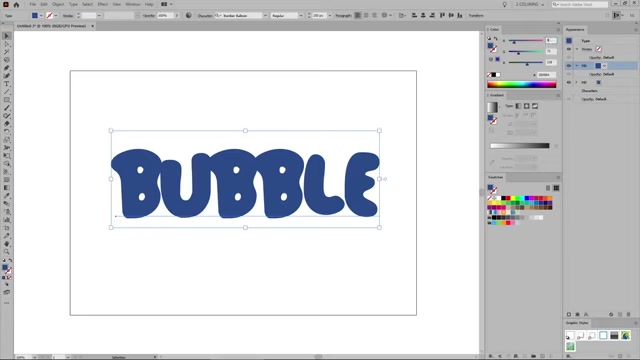Image resolution: width=640 pixels, height=360 pixels.
Task: Open the Effect menu
Action: (102, 4)
